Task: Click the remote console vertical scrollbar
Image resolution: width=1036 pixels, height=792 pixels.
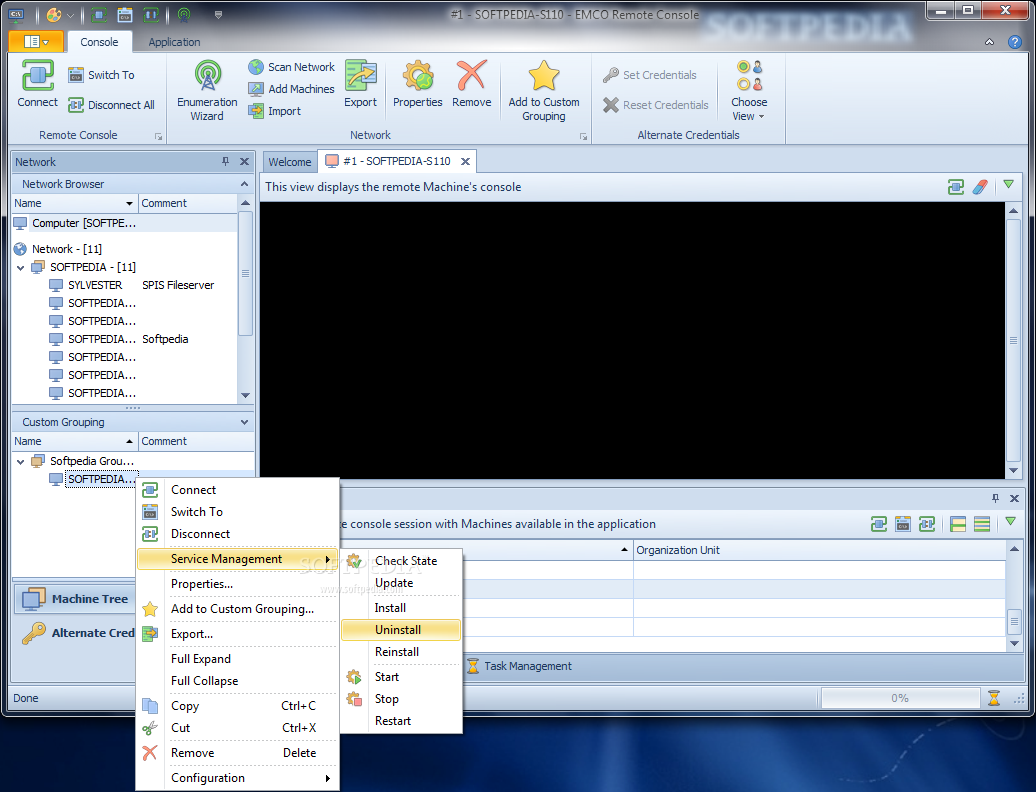Action: pos(1014,341)
